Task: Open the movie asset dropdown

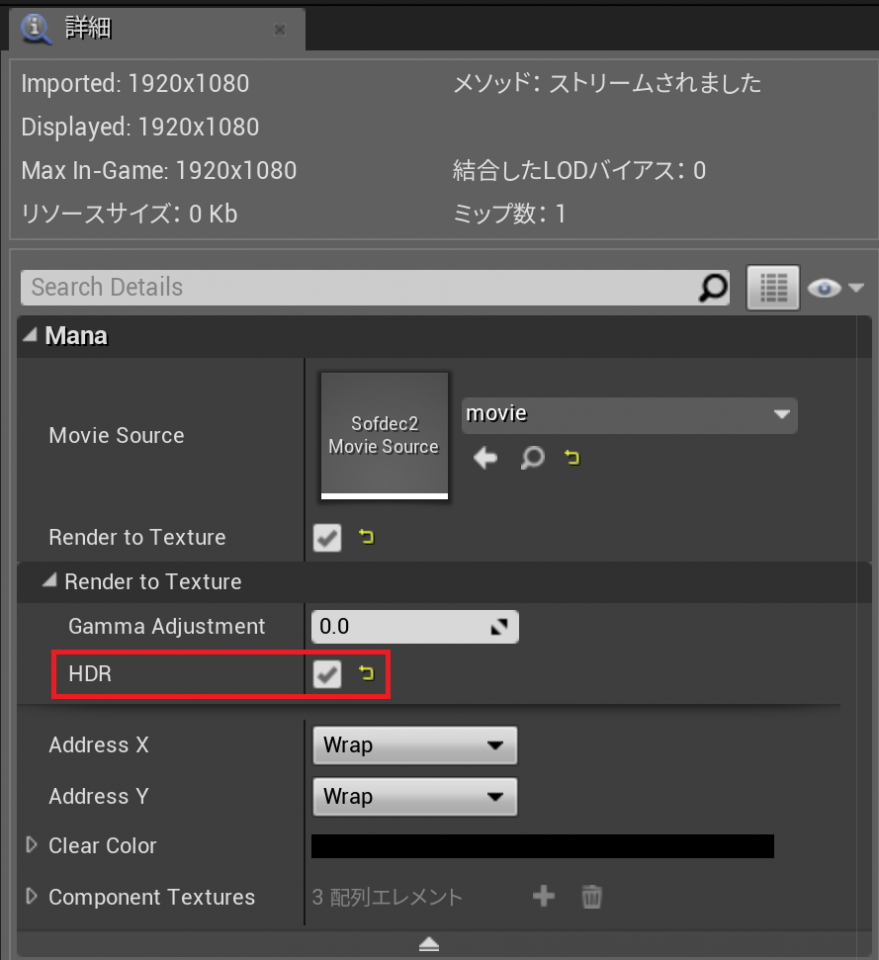Action: point(629,415)
